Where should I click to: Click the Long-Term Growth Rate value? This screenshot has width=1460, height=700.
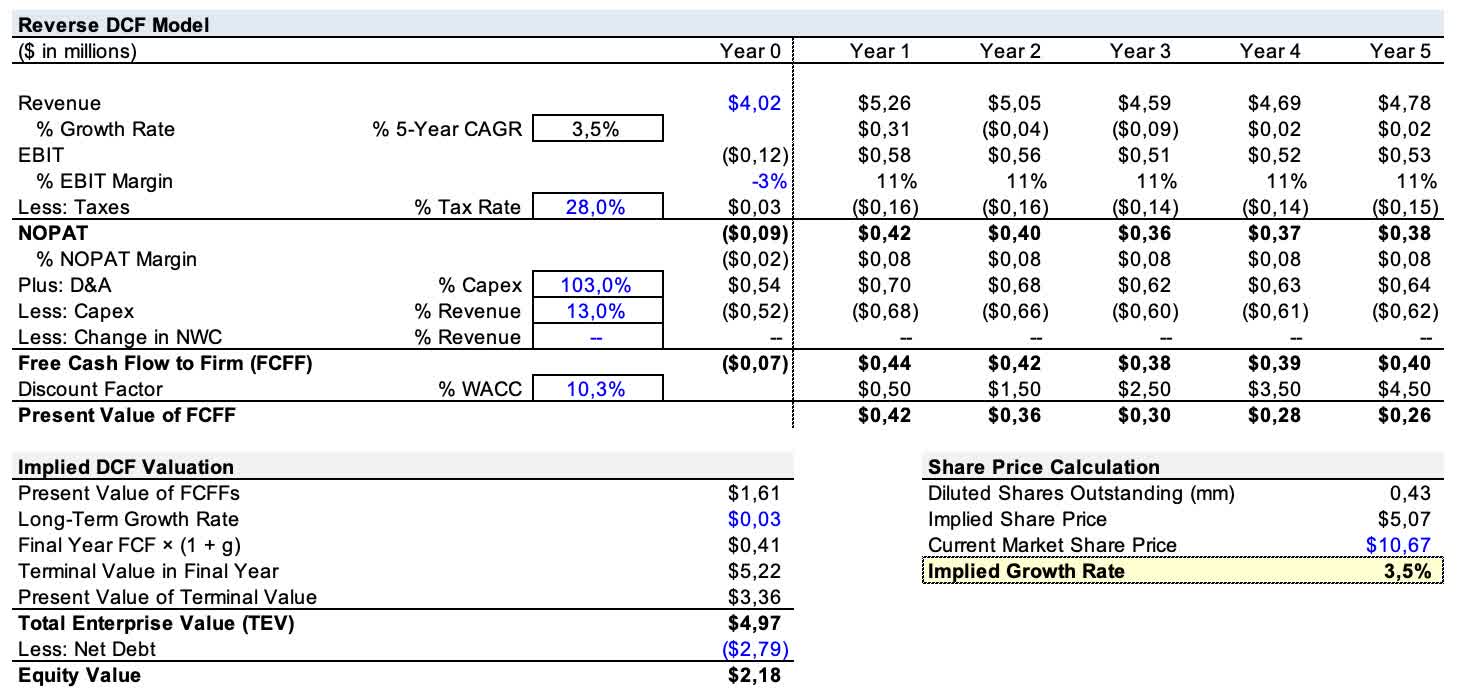tap(755, 519)
